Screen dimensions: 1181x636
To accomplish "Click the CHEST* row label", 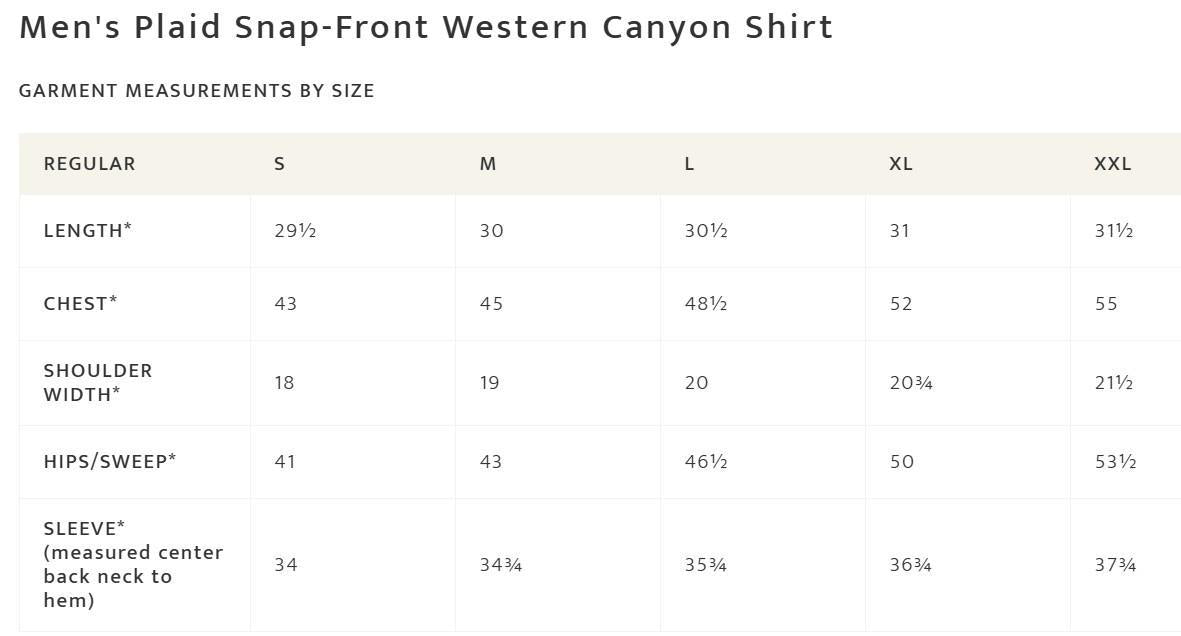I will click(x=81, y=304).
